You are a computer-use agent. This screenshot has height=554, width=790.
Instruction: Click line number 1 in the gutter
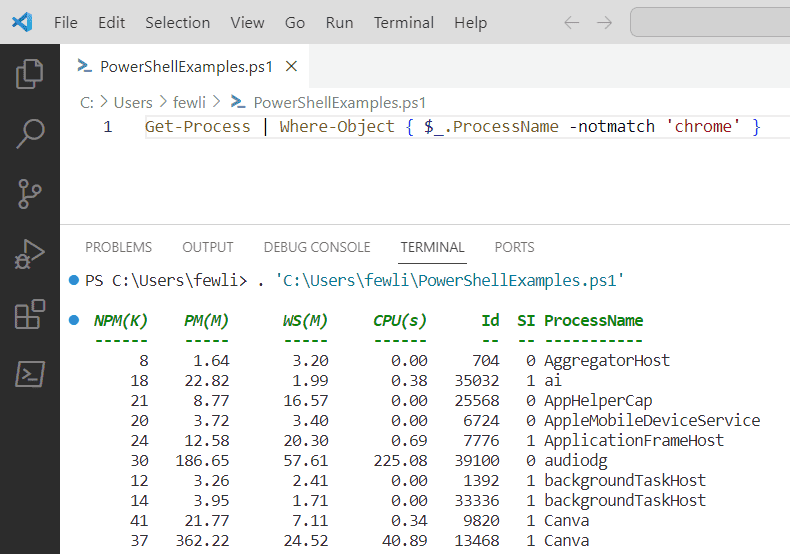(107, 126)
